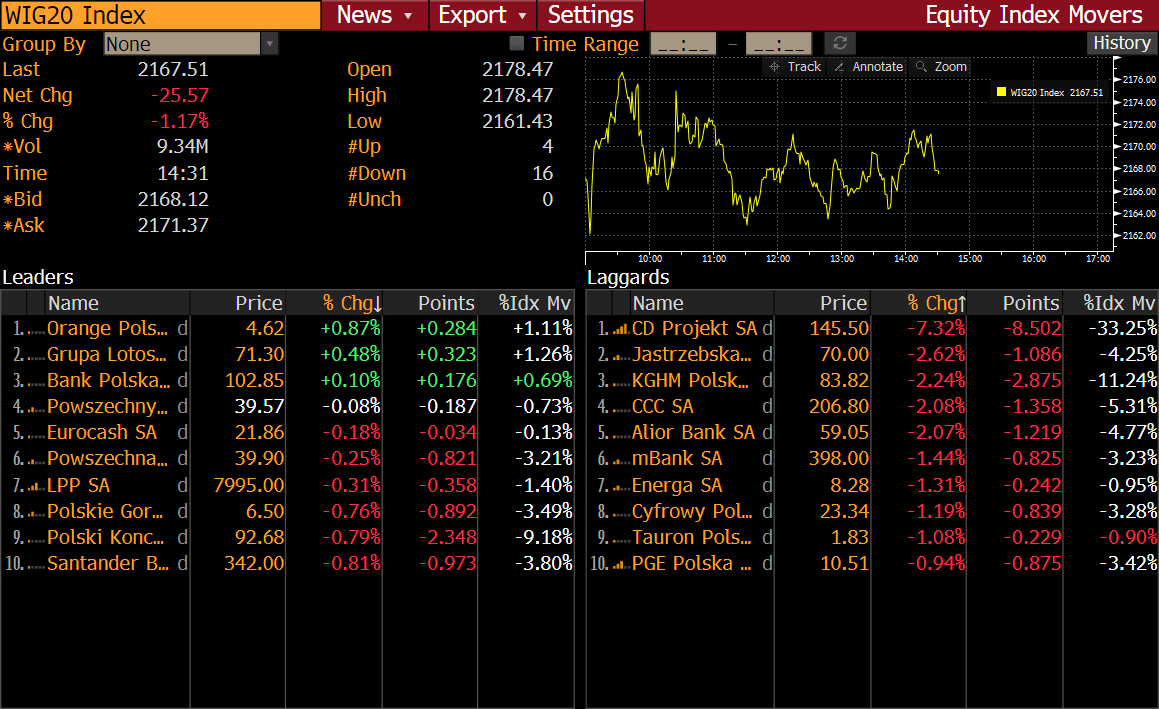Image resolution: width=1159 pixels, height=709 pixels.
Task: Click the yellow WIG20 Index legend swatch
Action: (x=1000, y=93)
